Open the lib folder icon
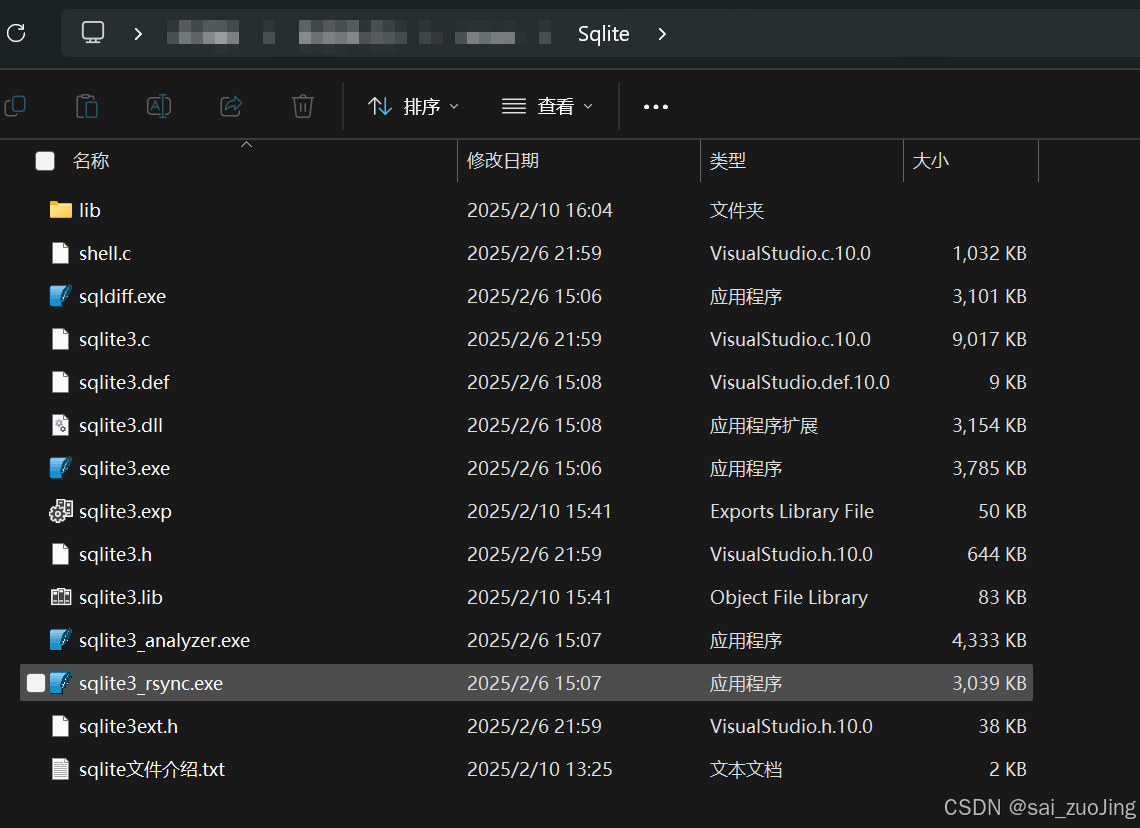 click(60, 210)
